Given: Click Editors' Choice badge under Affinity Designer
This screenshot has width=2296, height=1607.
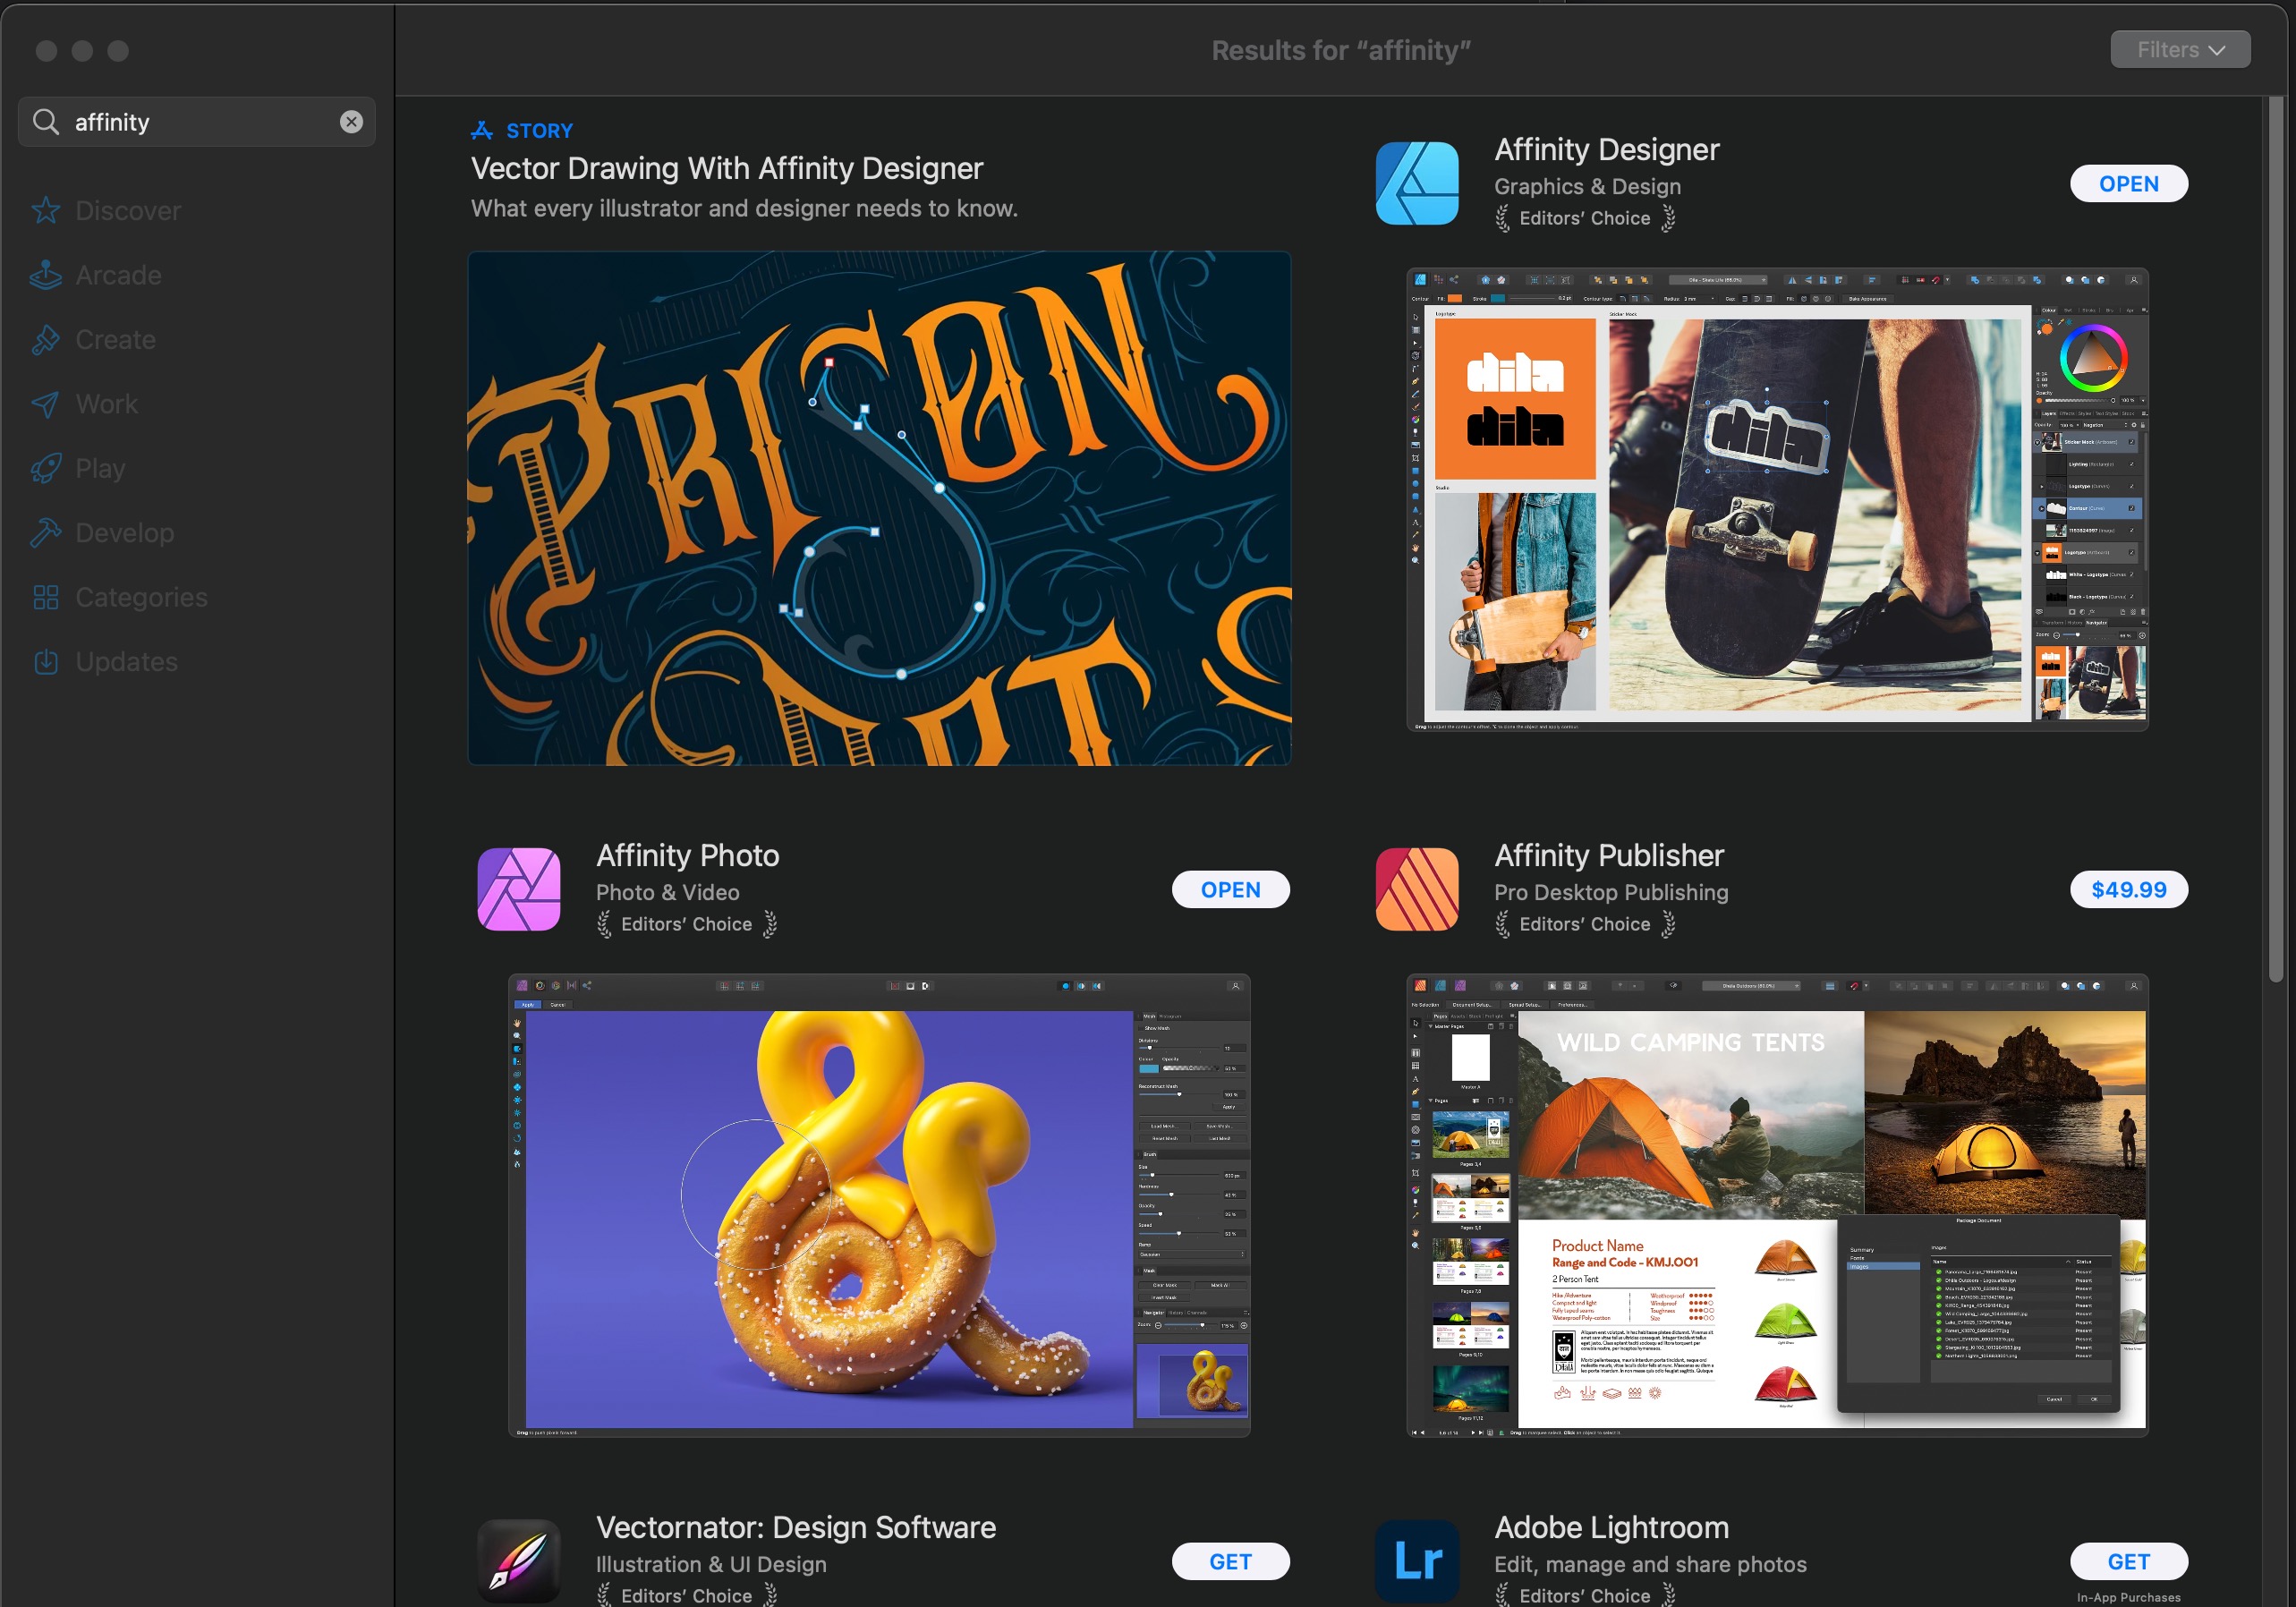Looking at the screenshot, I should pyautogui.click(x=1584, y=218).
